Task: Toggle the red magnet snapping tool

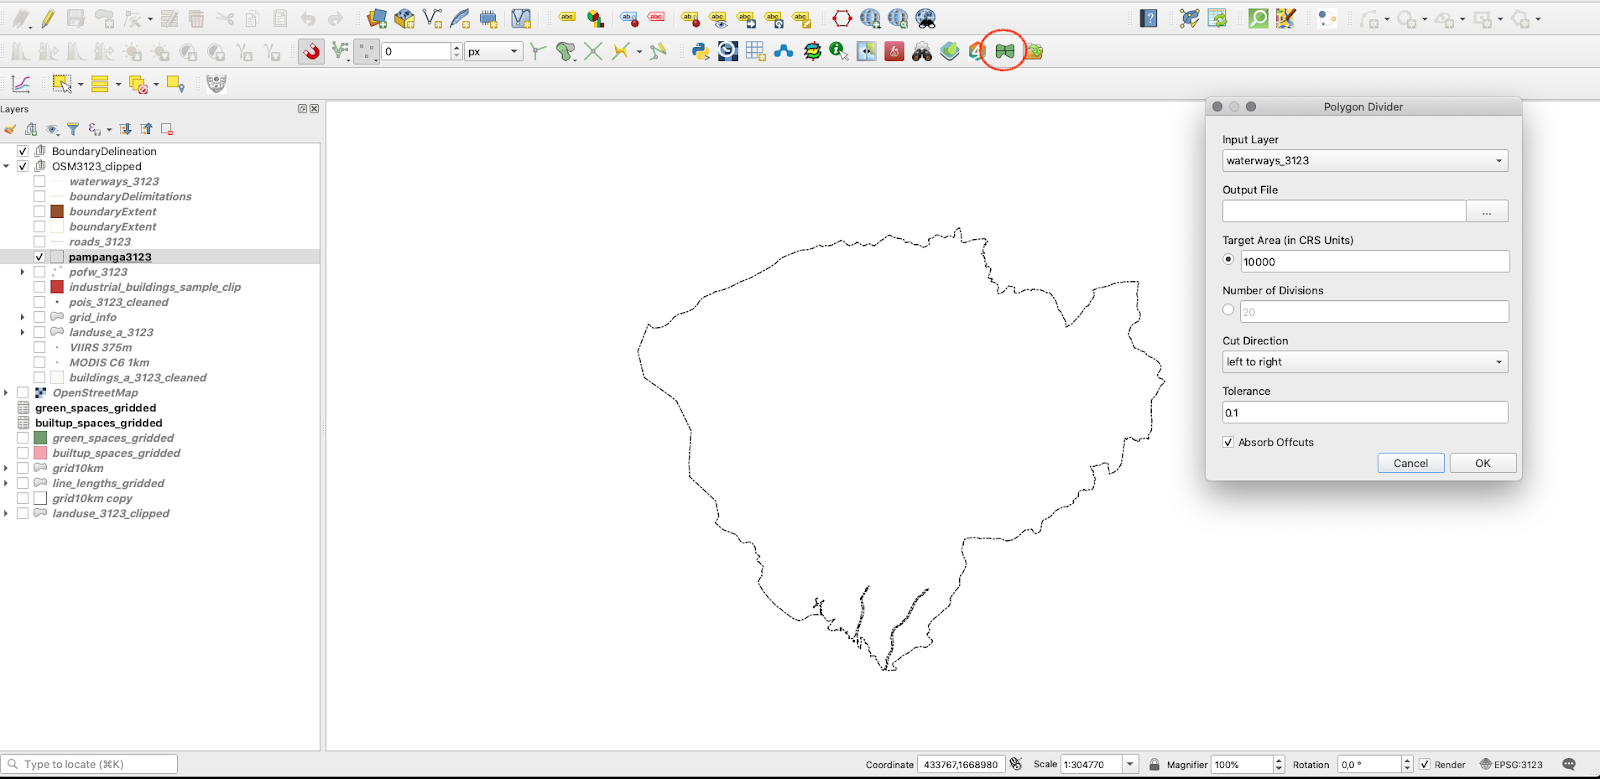Action: [312, 51]
